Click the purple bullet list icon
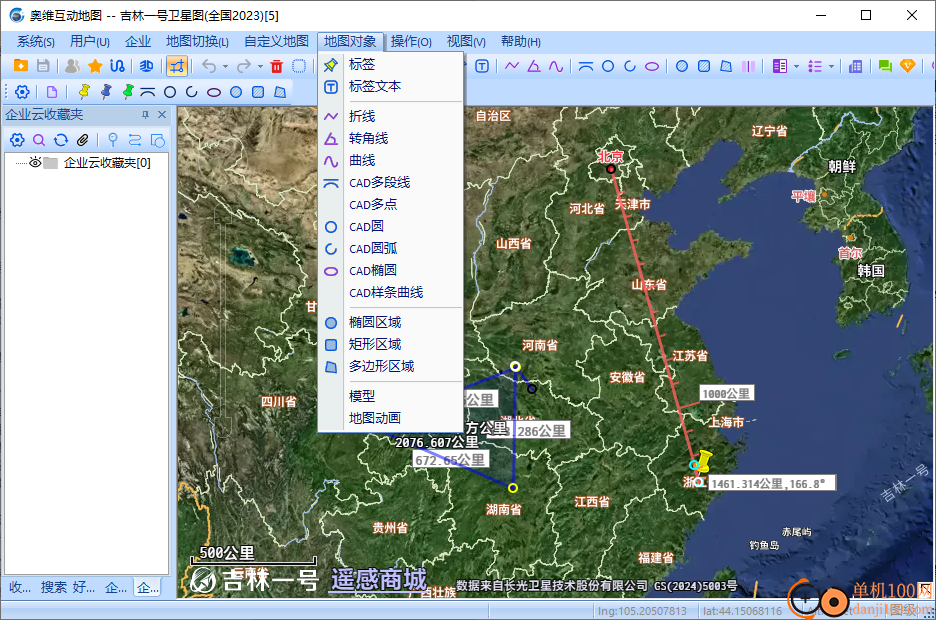936x620 pixels. [815, 66]
